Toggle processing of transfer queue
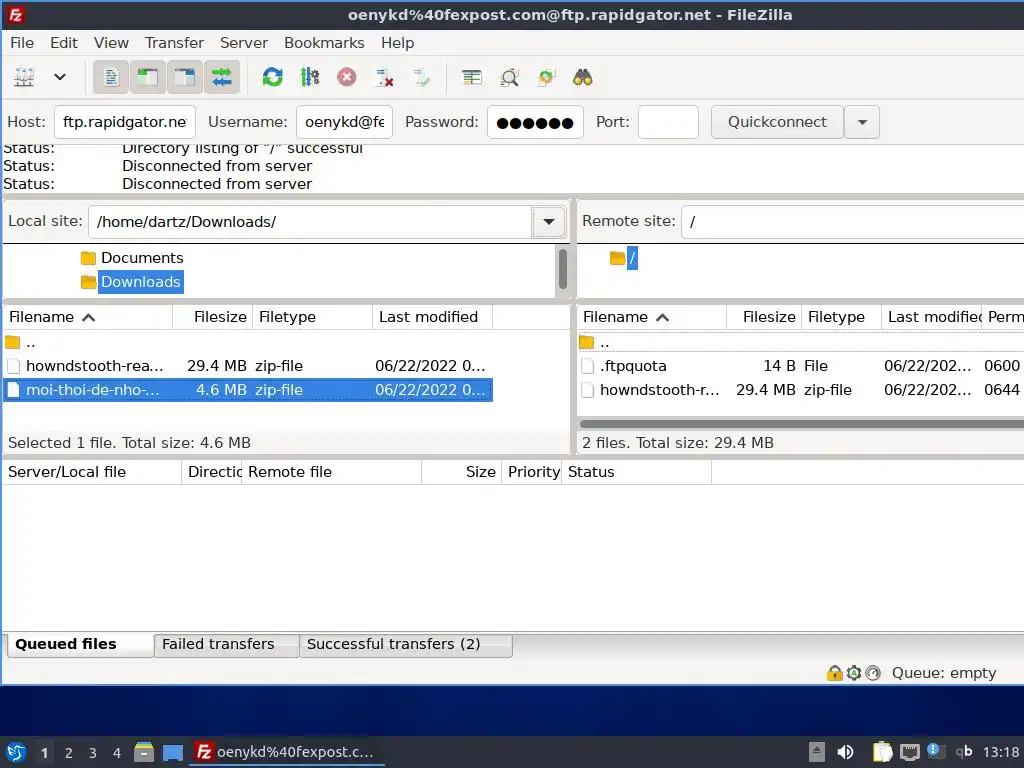This screenshot has width=1024, height=768. click(x=310, y=78)
